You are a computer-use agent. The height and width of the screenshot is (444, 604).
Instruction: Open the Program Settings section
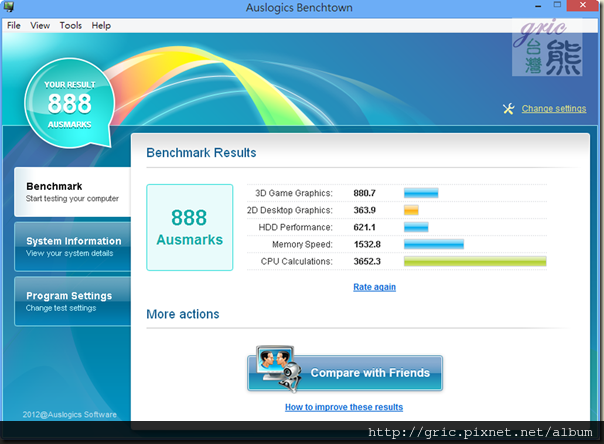click(73, 301)
